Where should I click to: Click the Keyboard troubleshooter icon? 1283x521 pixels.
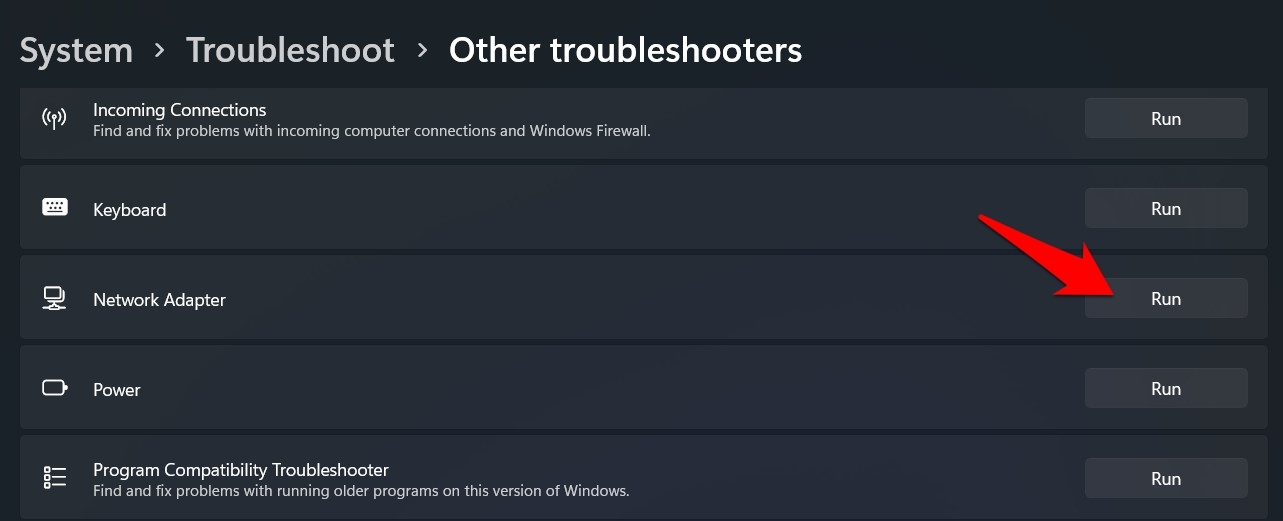click(54, 208)
